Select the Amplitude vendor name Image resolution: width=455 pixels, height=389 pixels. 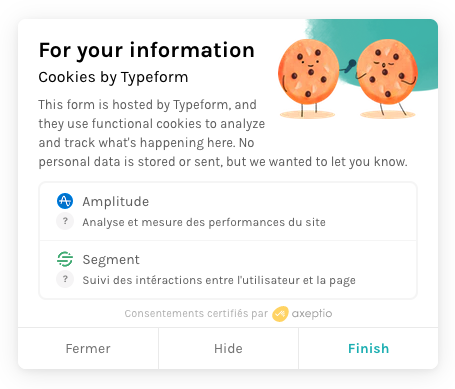(x=116, y=202)
